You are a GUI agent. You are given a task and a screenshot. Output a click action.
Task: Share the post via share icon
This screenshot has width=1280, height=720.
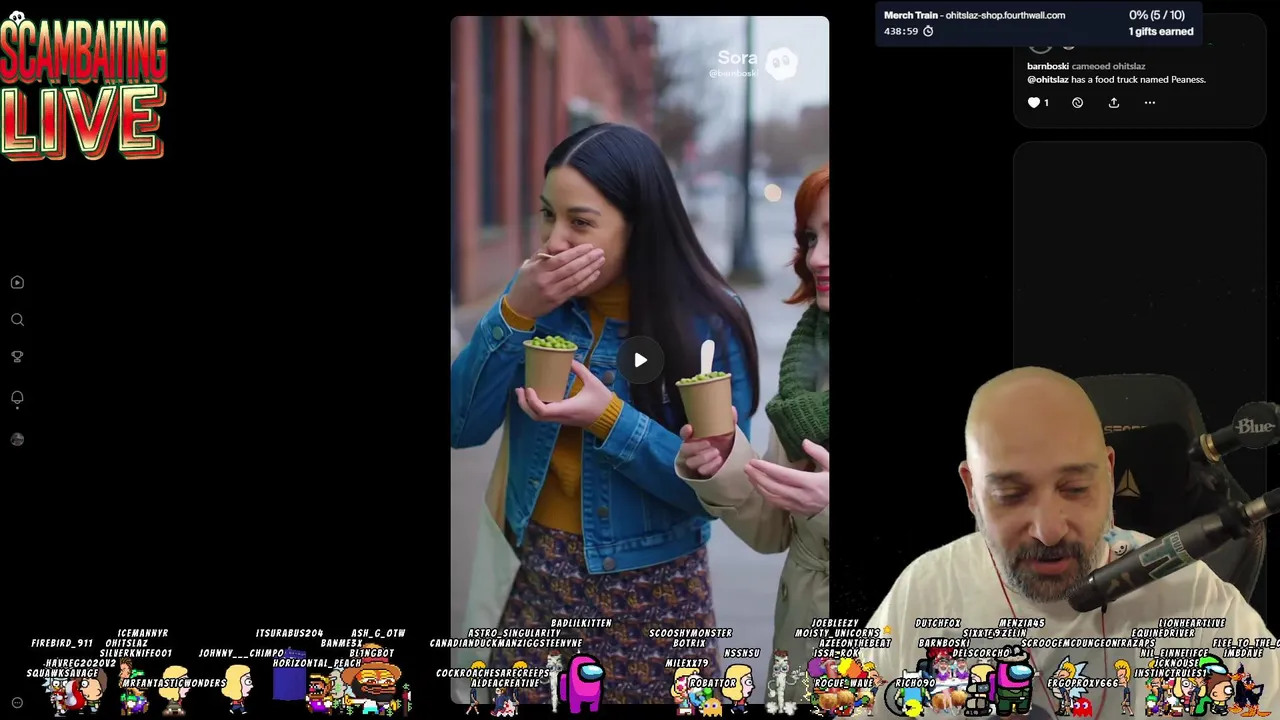point(1113,102)
